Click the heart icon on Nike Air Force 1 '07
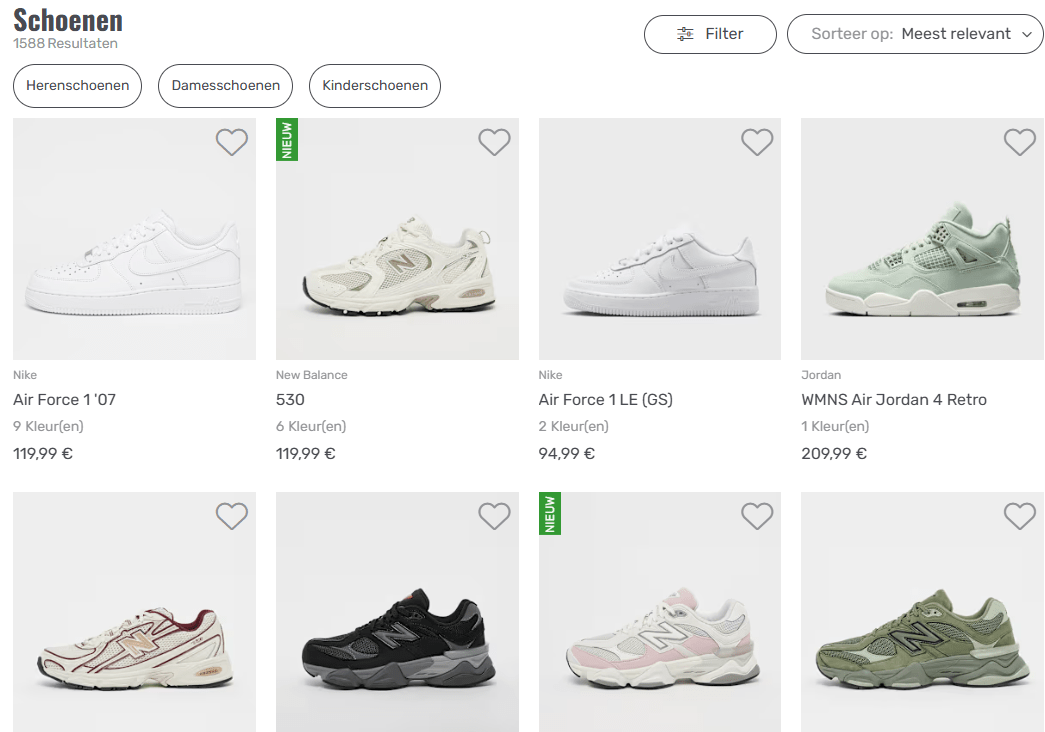 [x=231, y=142]
